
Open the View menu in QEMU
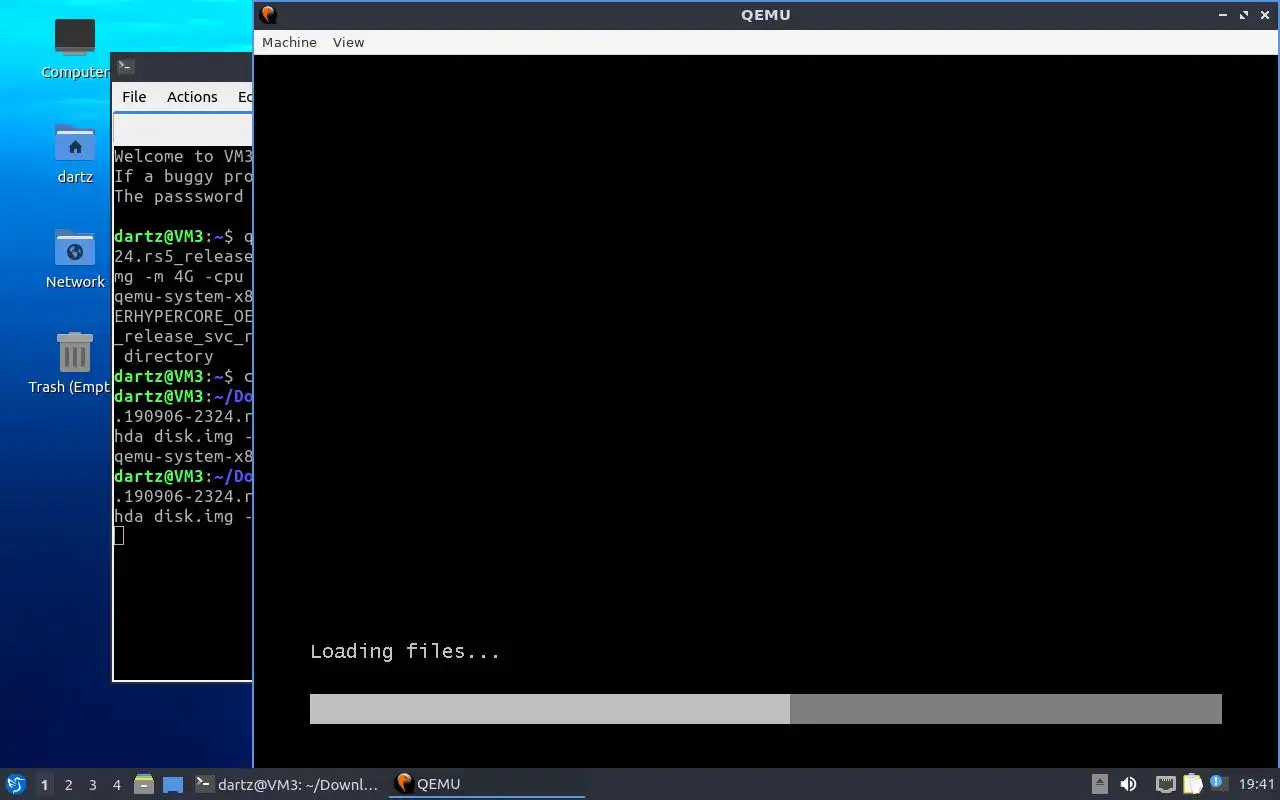click(348, 42)
